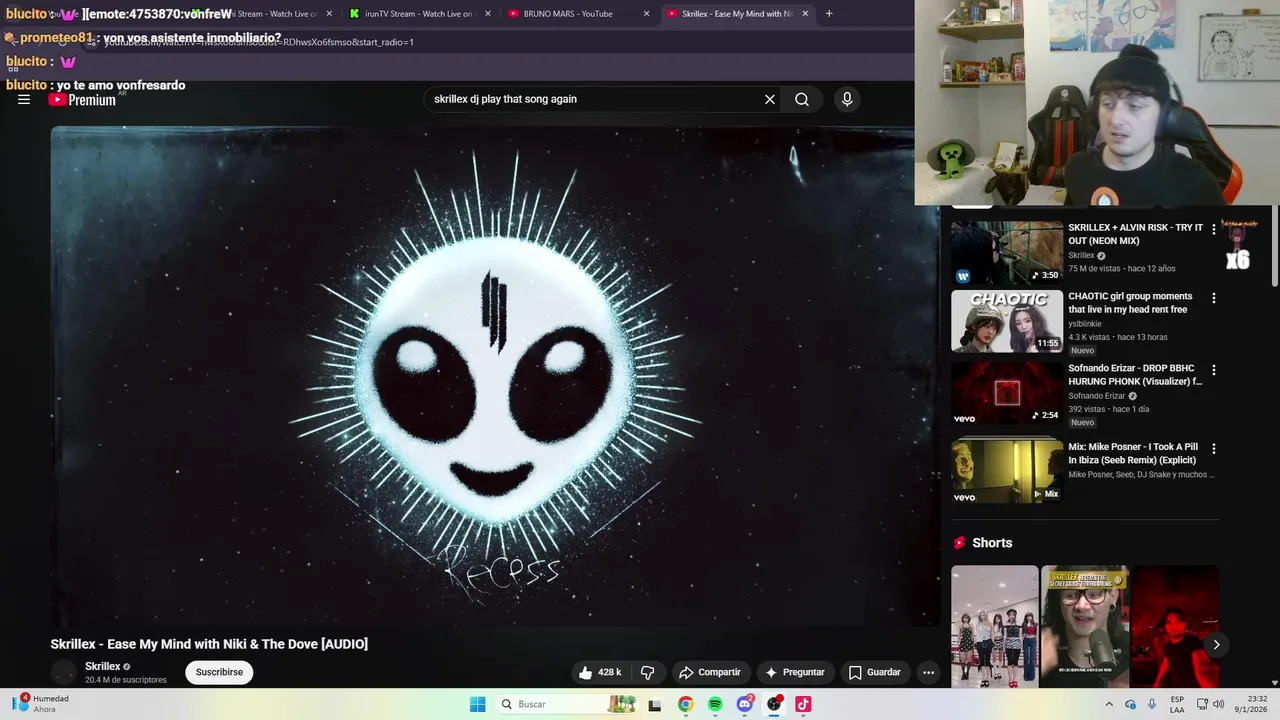Click the Shorts section heading

pyautogui.click(x=992, y=543)
